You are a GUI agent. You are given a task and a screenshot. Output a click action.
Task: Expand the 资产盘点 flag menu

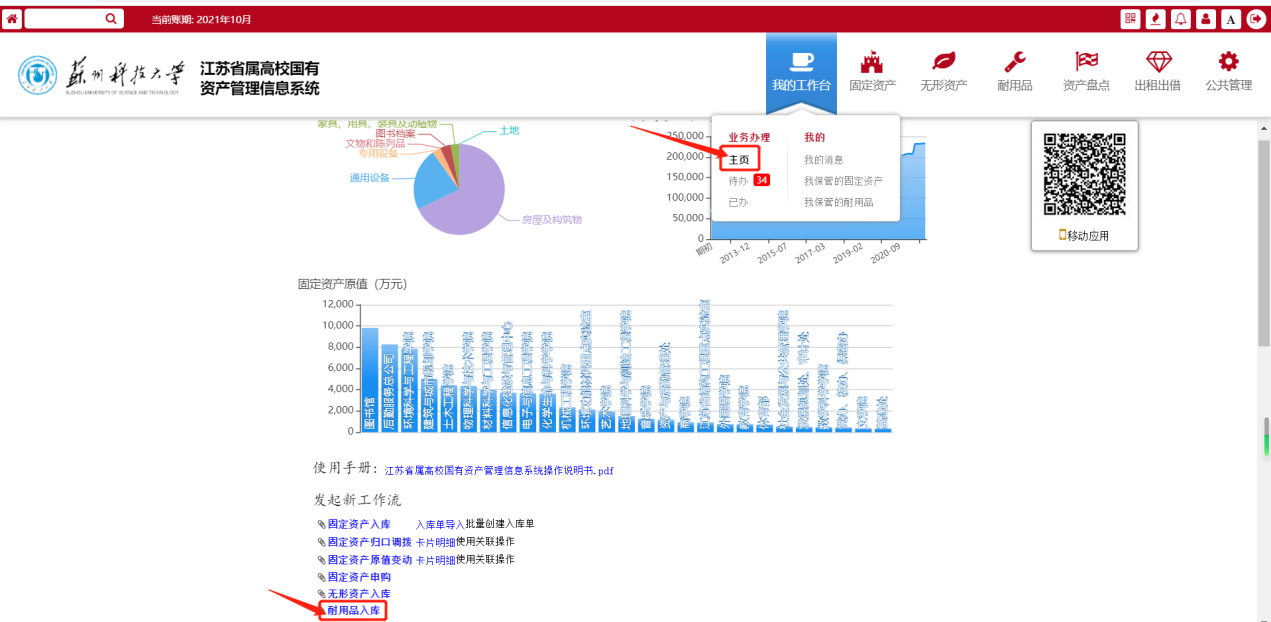(x=1086, y=71)
